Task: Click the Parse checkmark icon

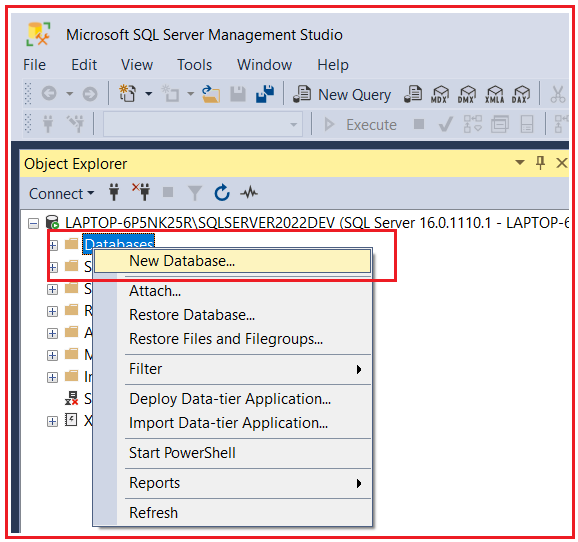Action: (x=446, y=124)
